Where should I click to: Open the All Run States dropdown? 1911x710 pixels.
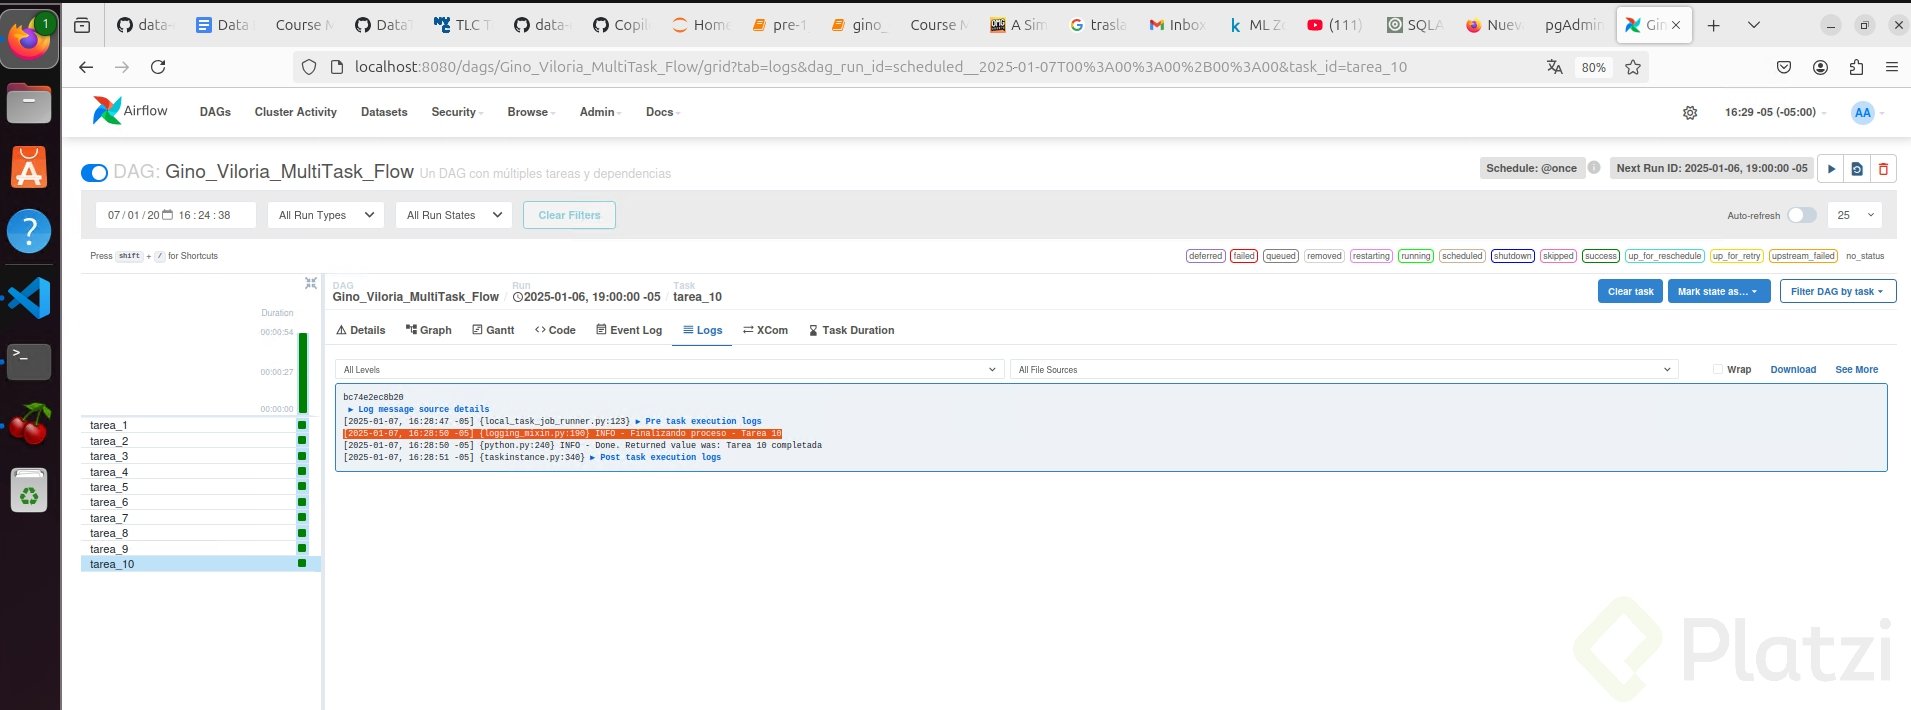click(454, 215)
